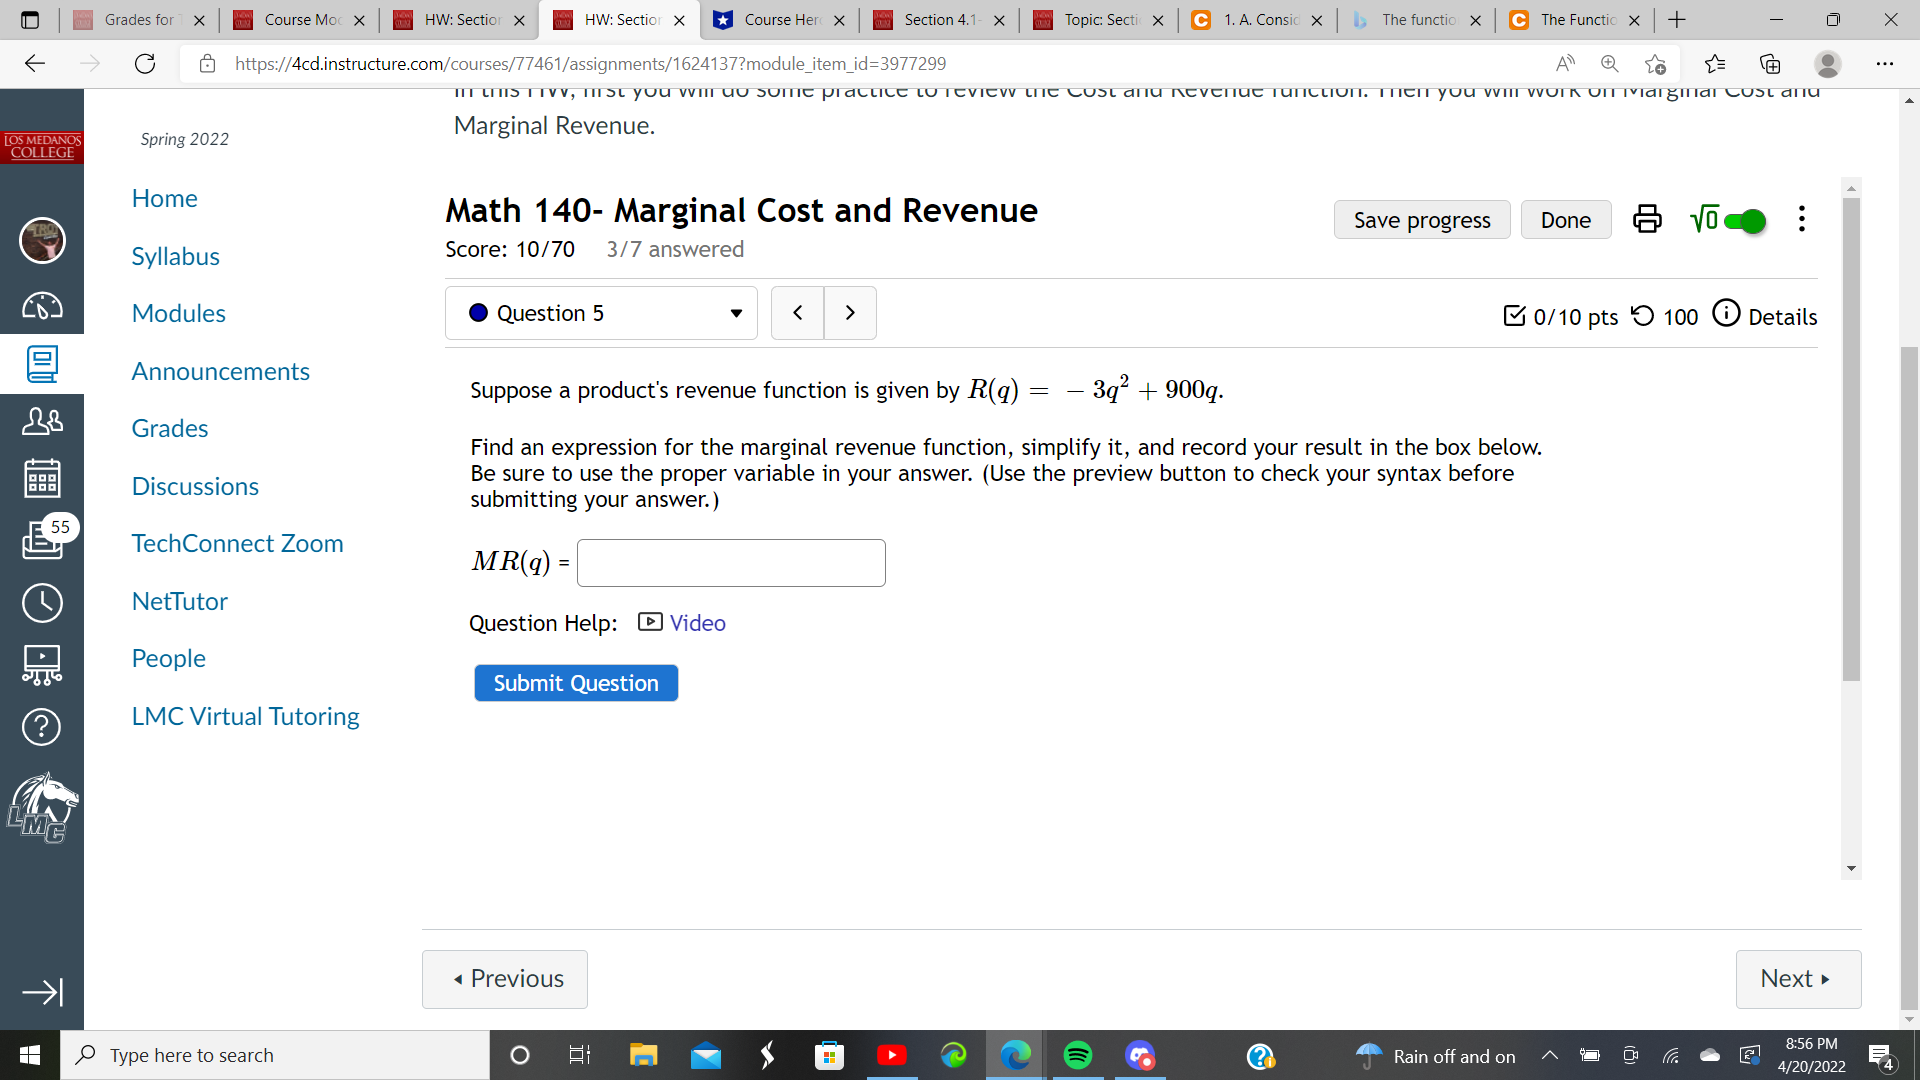
Task: Open the History clock icon
Action: 42,603
